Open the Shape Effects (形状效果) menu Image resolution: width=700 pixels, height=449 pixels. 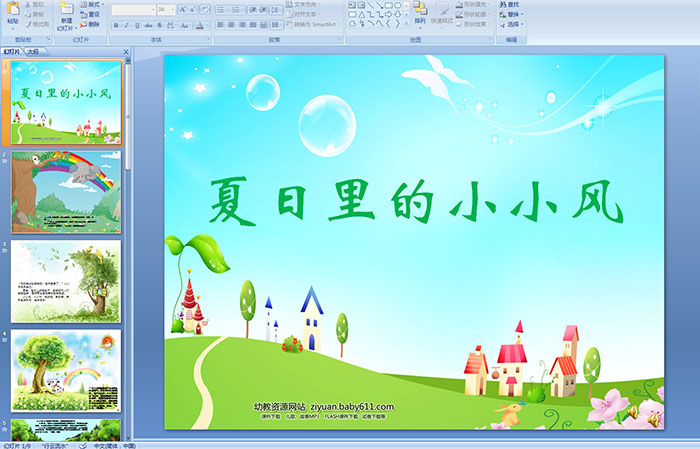coord(474,24)
